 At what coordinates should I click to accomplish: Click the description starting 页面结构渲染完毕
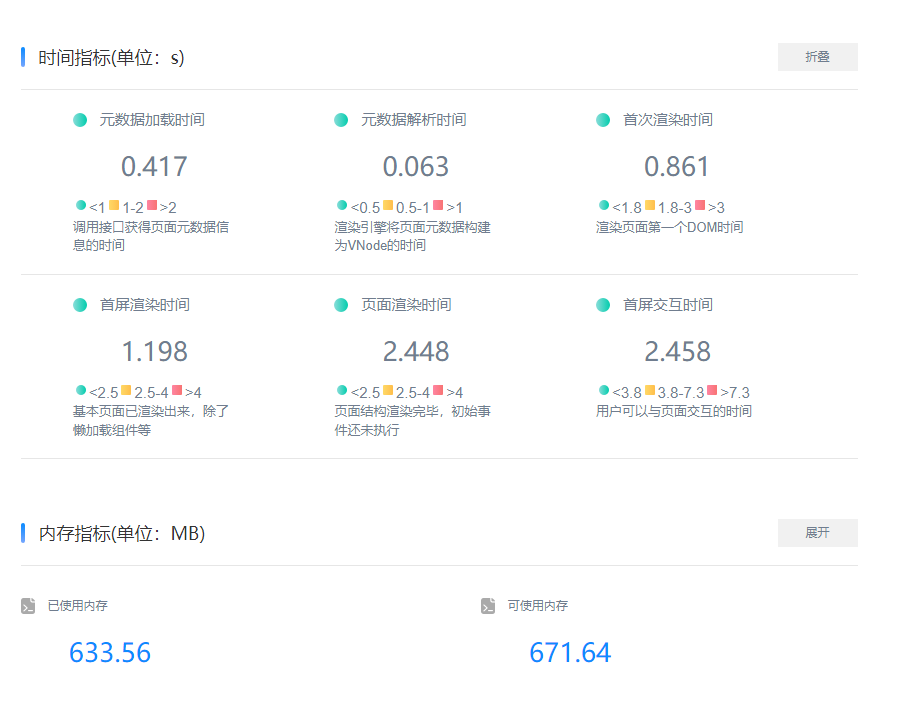point(412,420)
